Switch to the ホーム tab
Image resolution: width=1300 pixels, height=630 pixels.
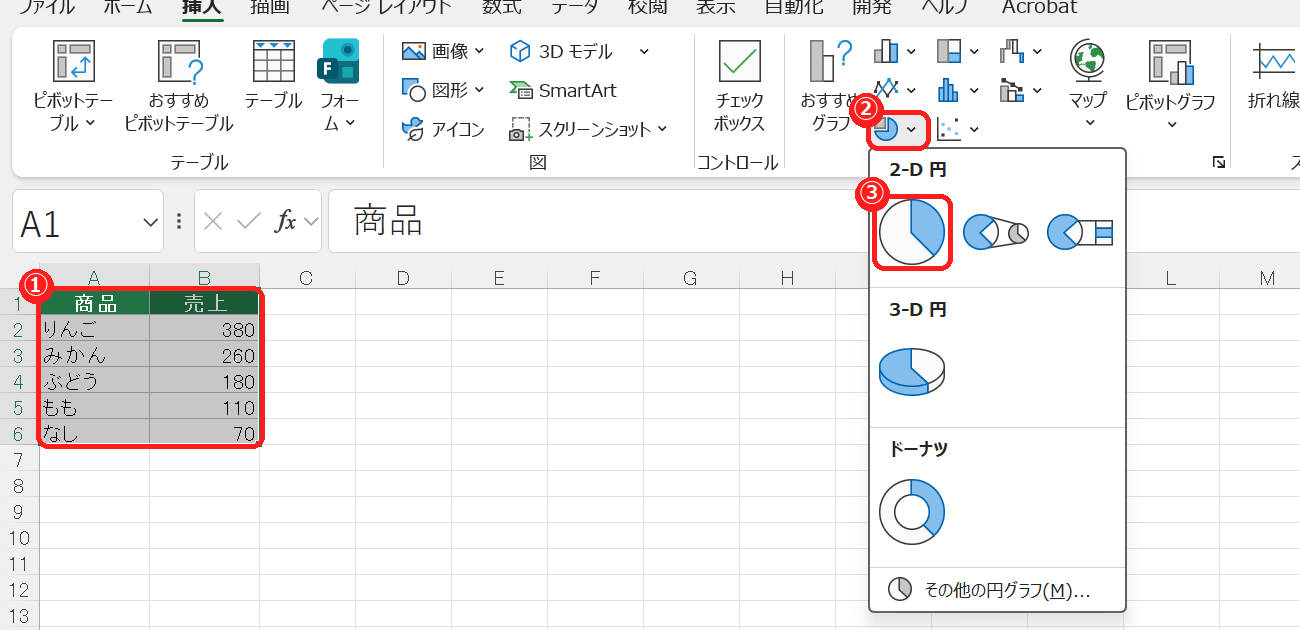point(129,7)
